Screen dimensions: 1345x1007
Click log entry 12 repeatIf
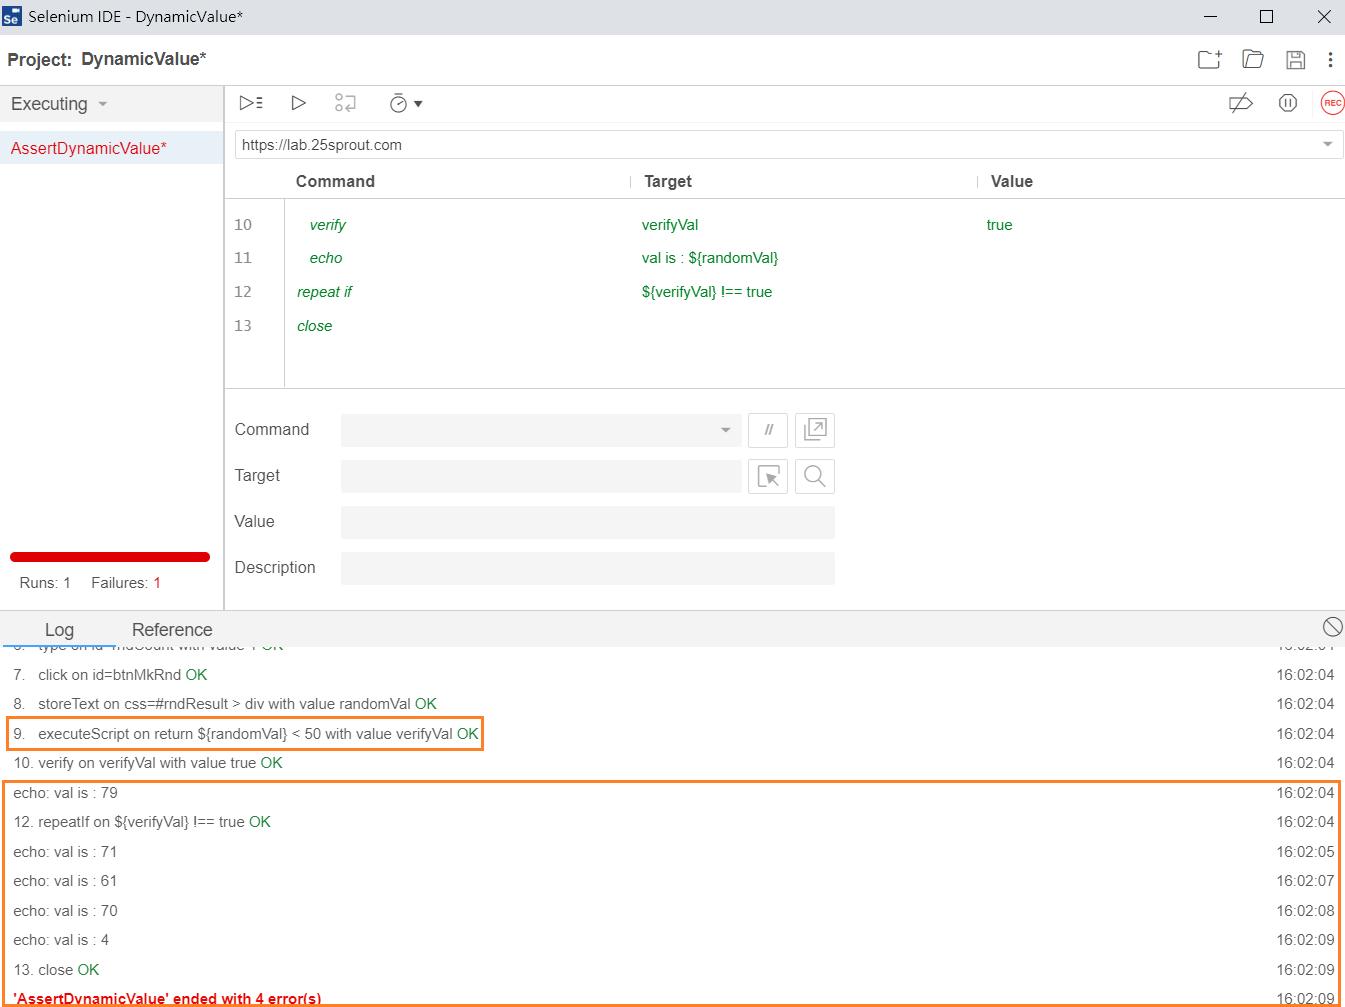(142, 822)
